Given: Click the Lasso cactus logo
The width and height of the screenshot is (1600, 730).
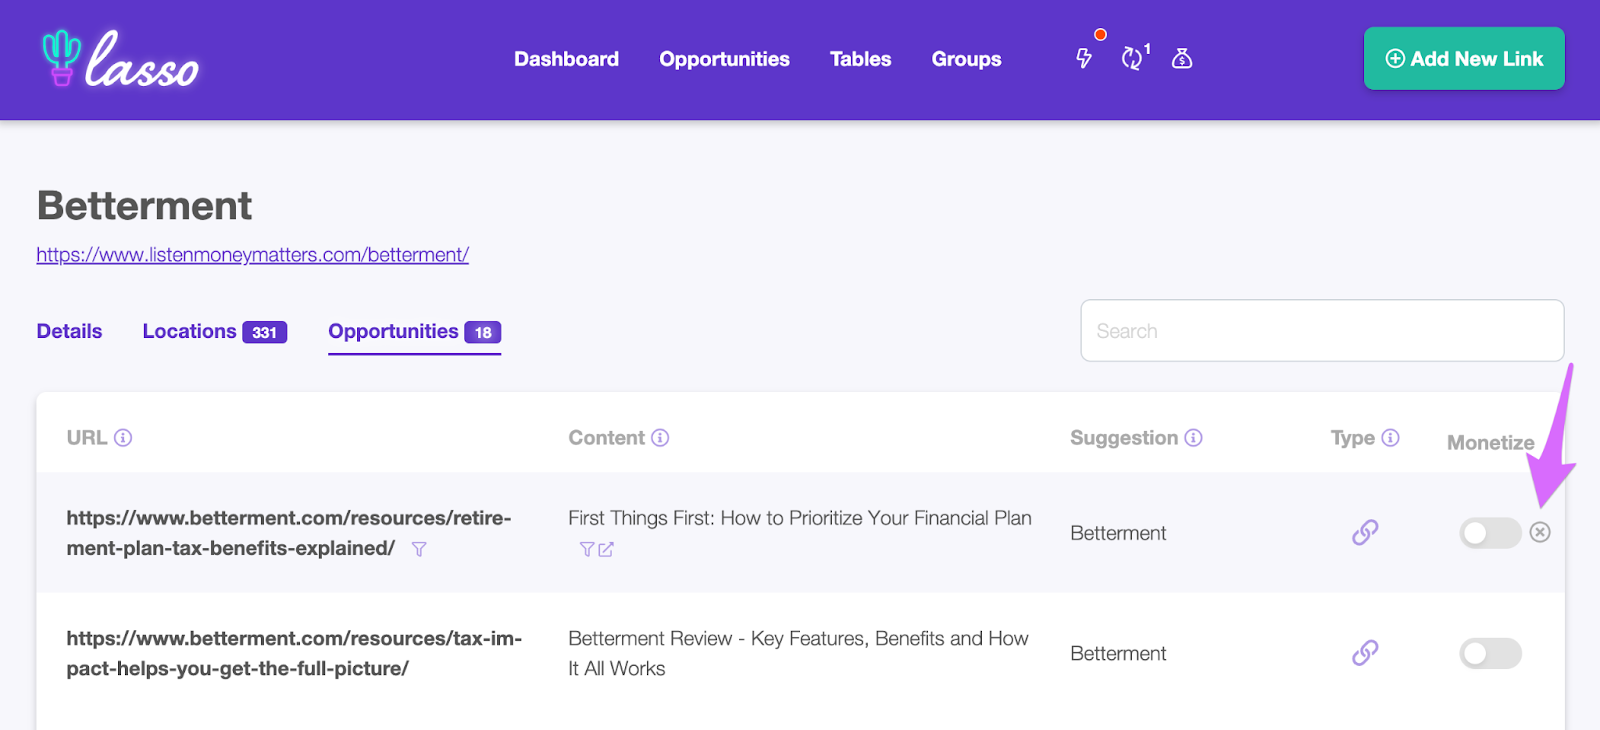Looking at the screenshot, I should click(x=120, y=59).
